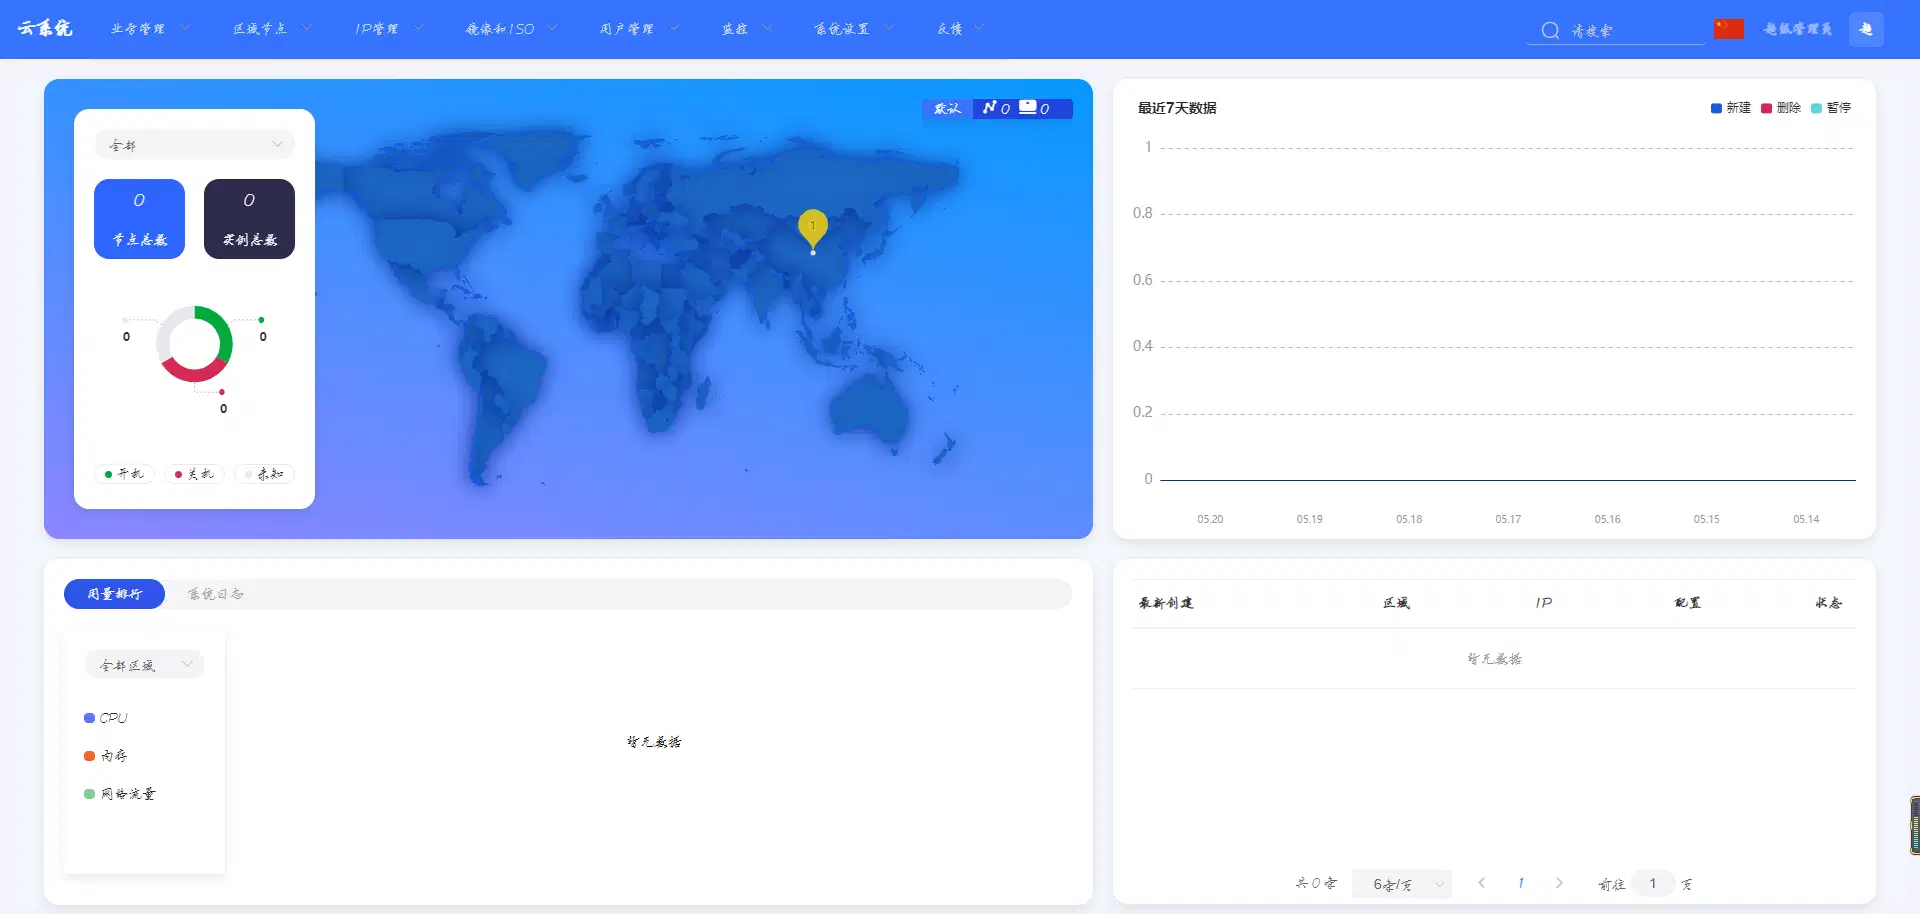Click the CPU blue color legend swatch

90,718
